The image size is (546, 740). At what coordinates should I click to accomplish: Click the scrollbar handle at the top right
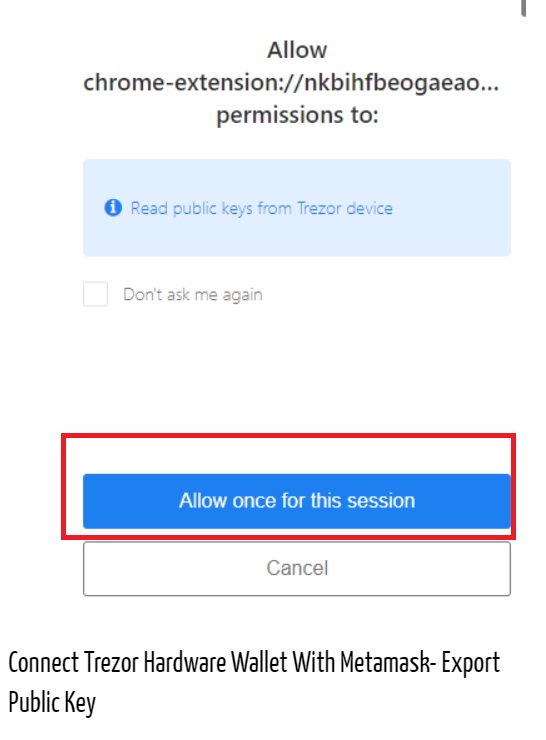click(523, 8)
